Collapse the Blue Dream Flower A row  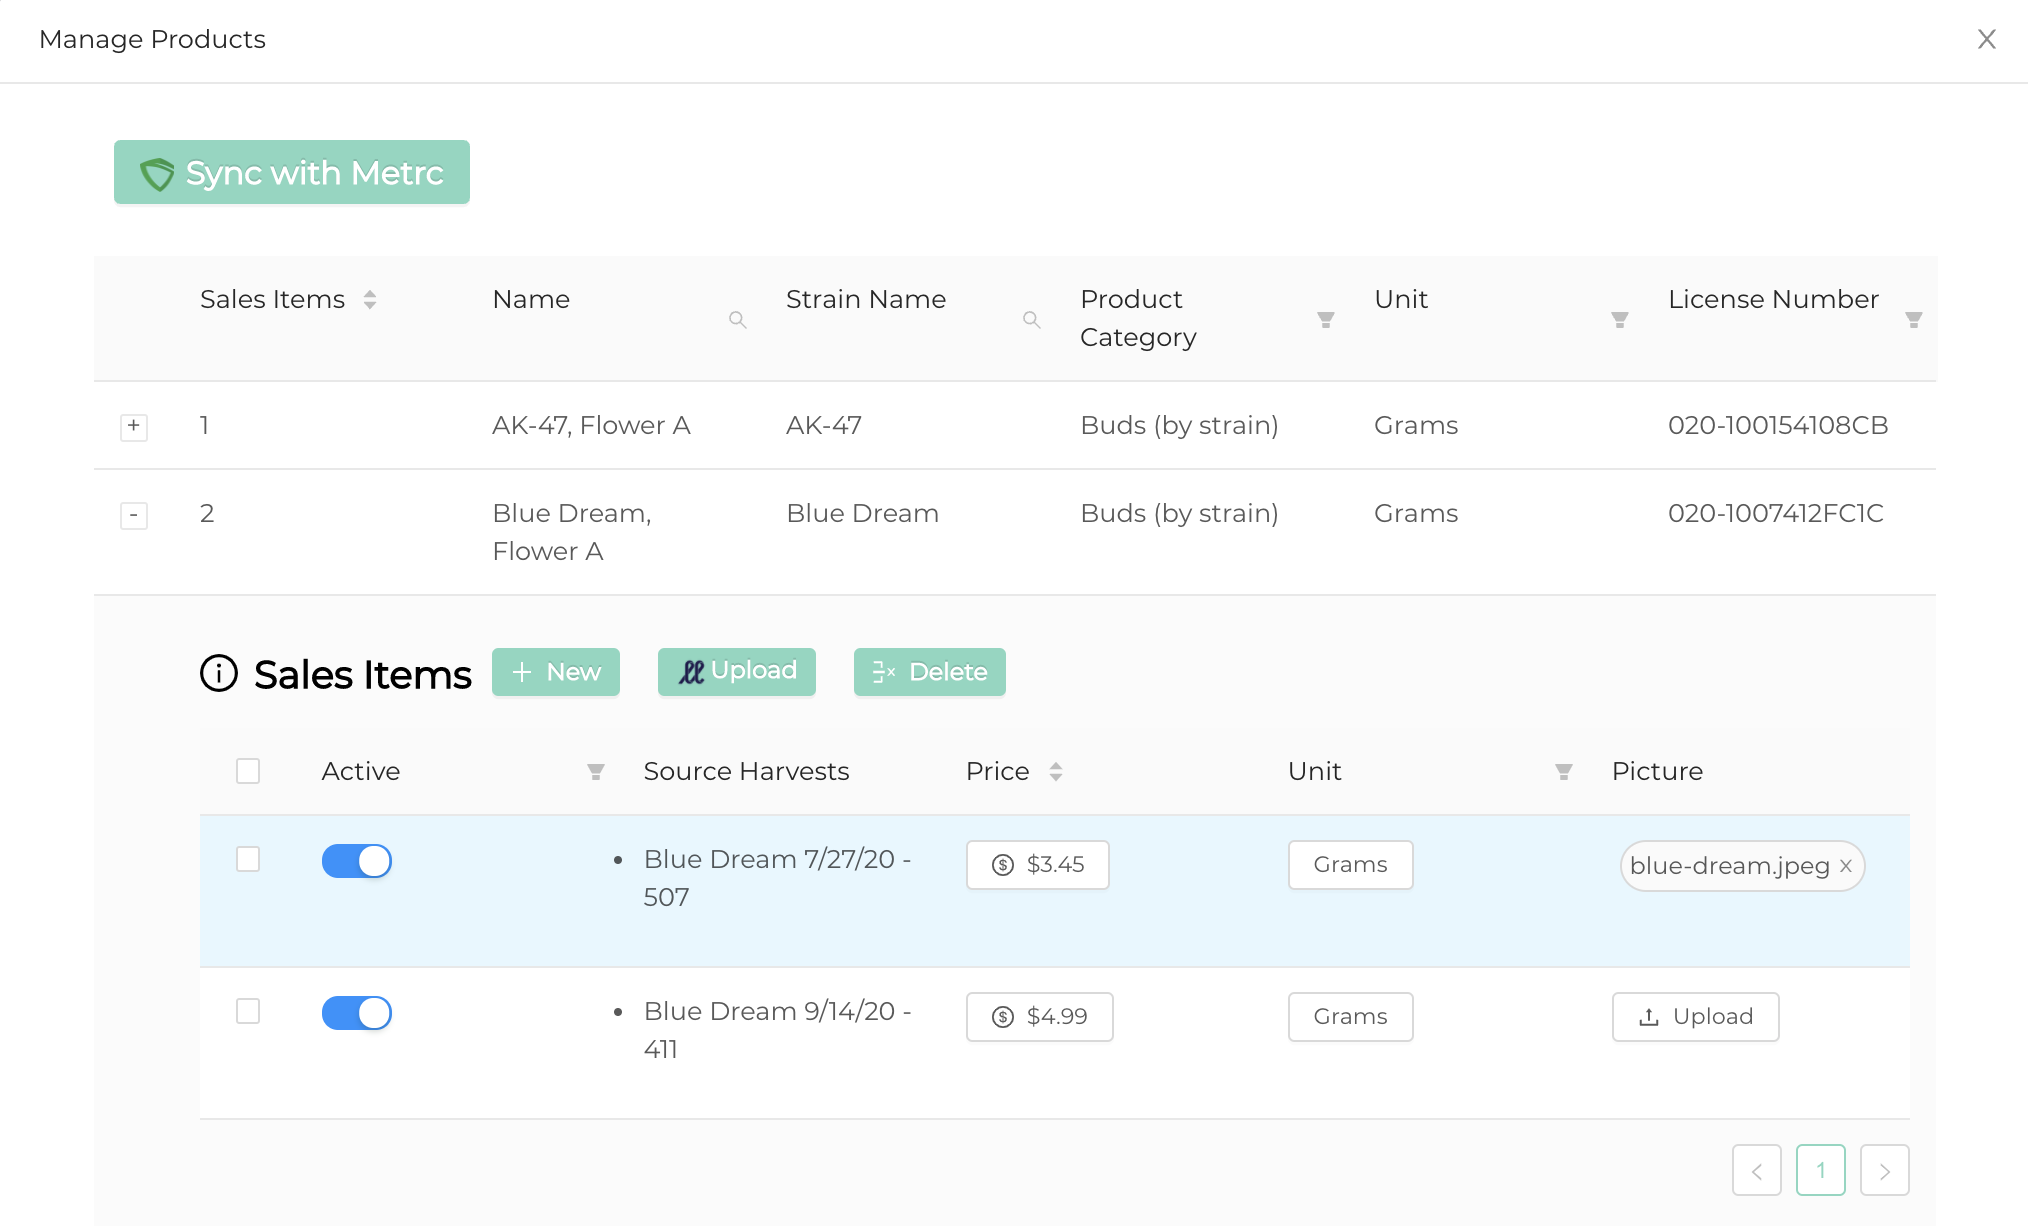tap(133, 515)
